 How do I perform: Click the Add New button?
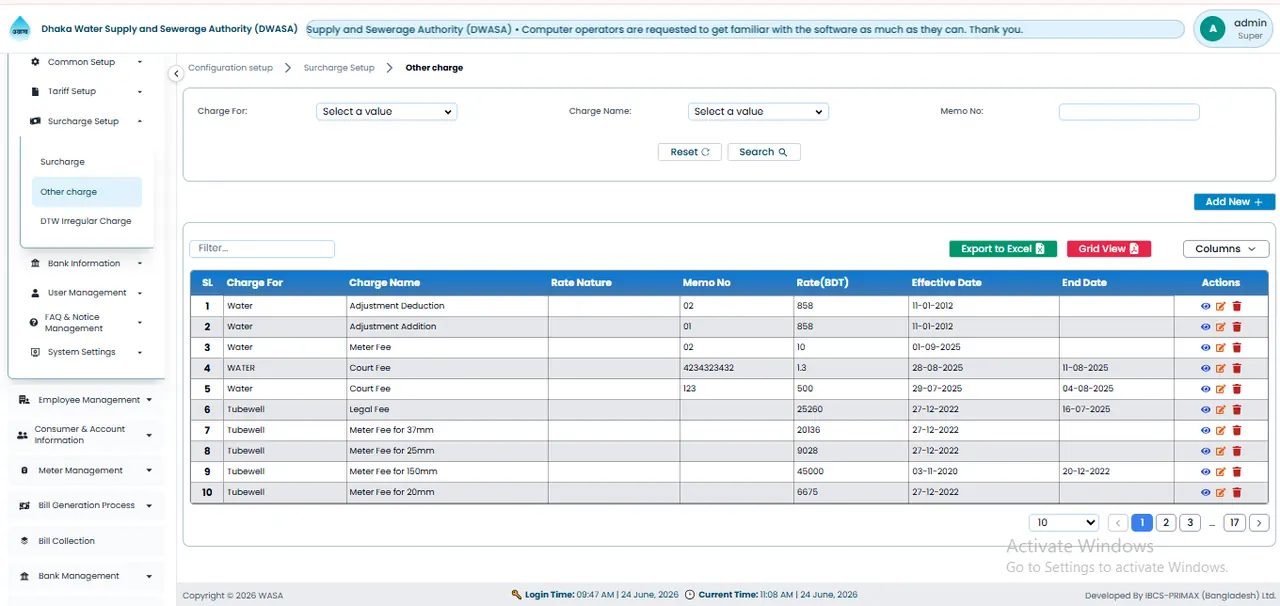[1234, 202]
